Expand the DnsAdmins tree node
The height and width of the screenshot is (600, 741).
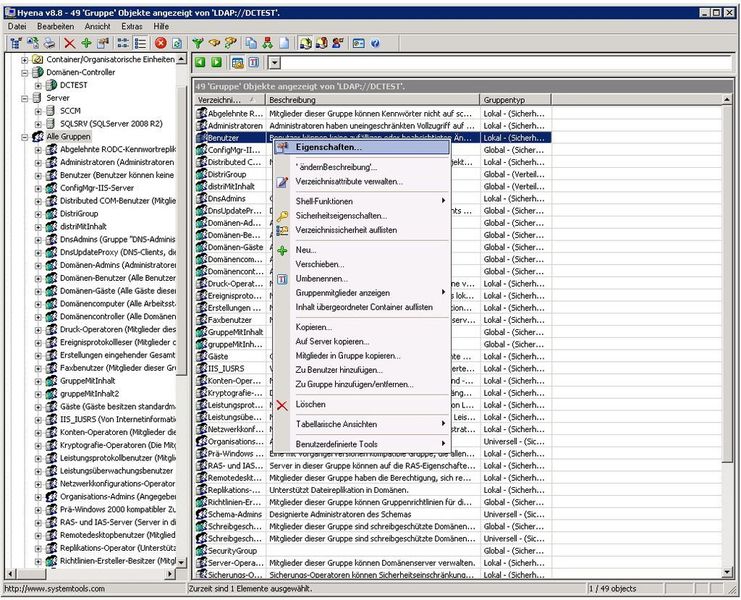click(38, 240)
